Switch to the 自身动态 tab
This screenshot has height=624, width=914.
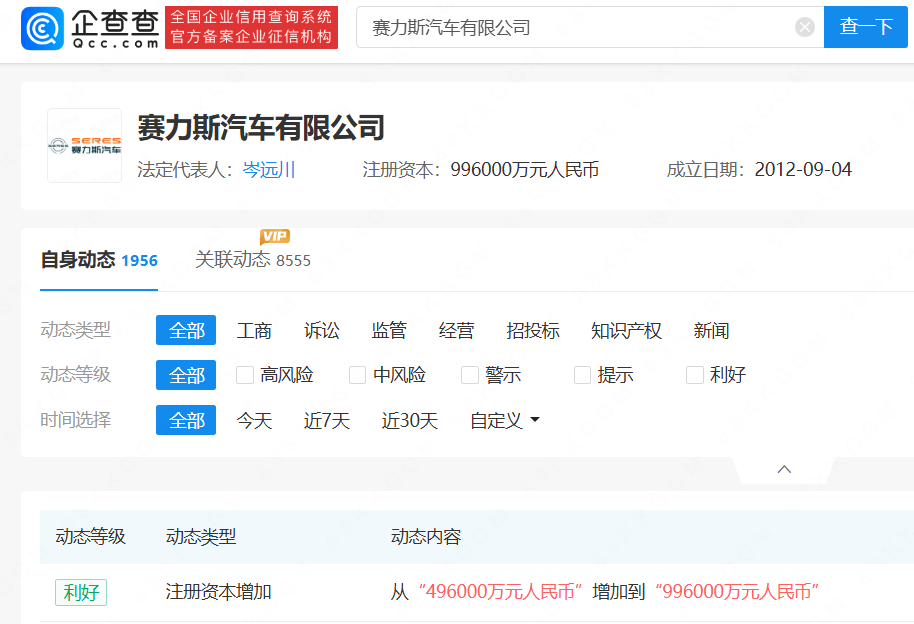[x=99, y=260]
